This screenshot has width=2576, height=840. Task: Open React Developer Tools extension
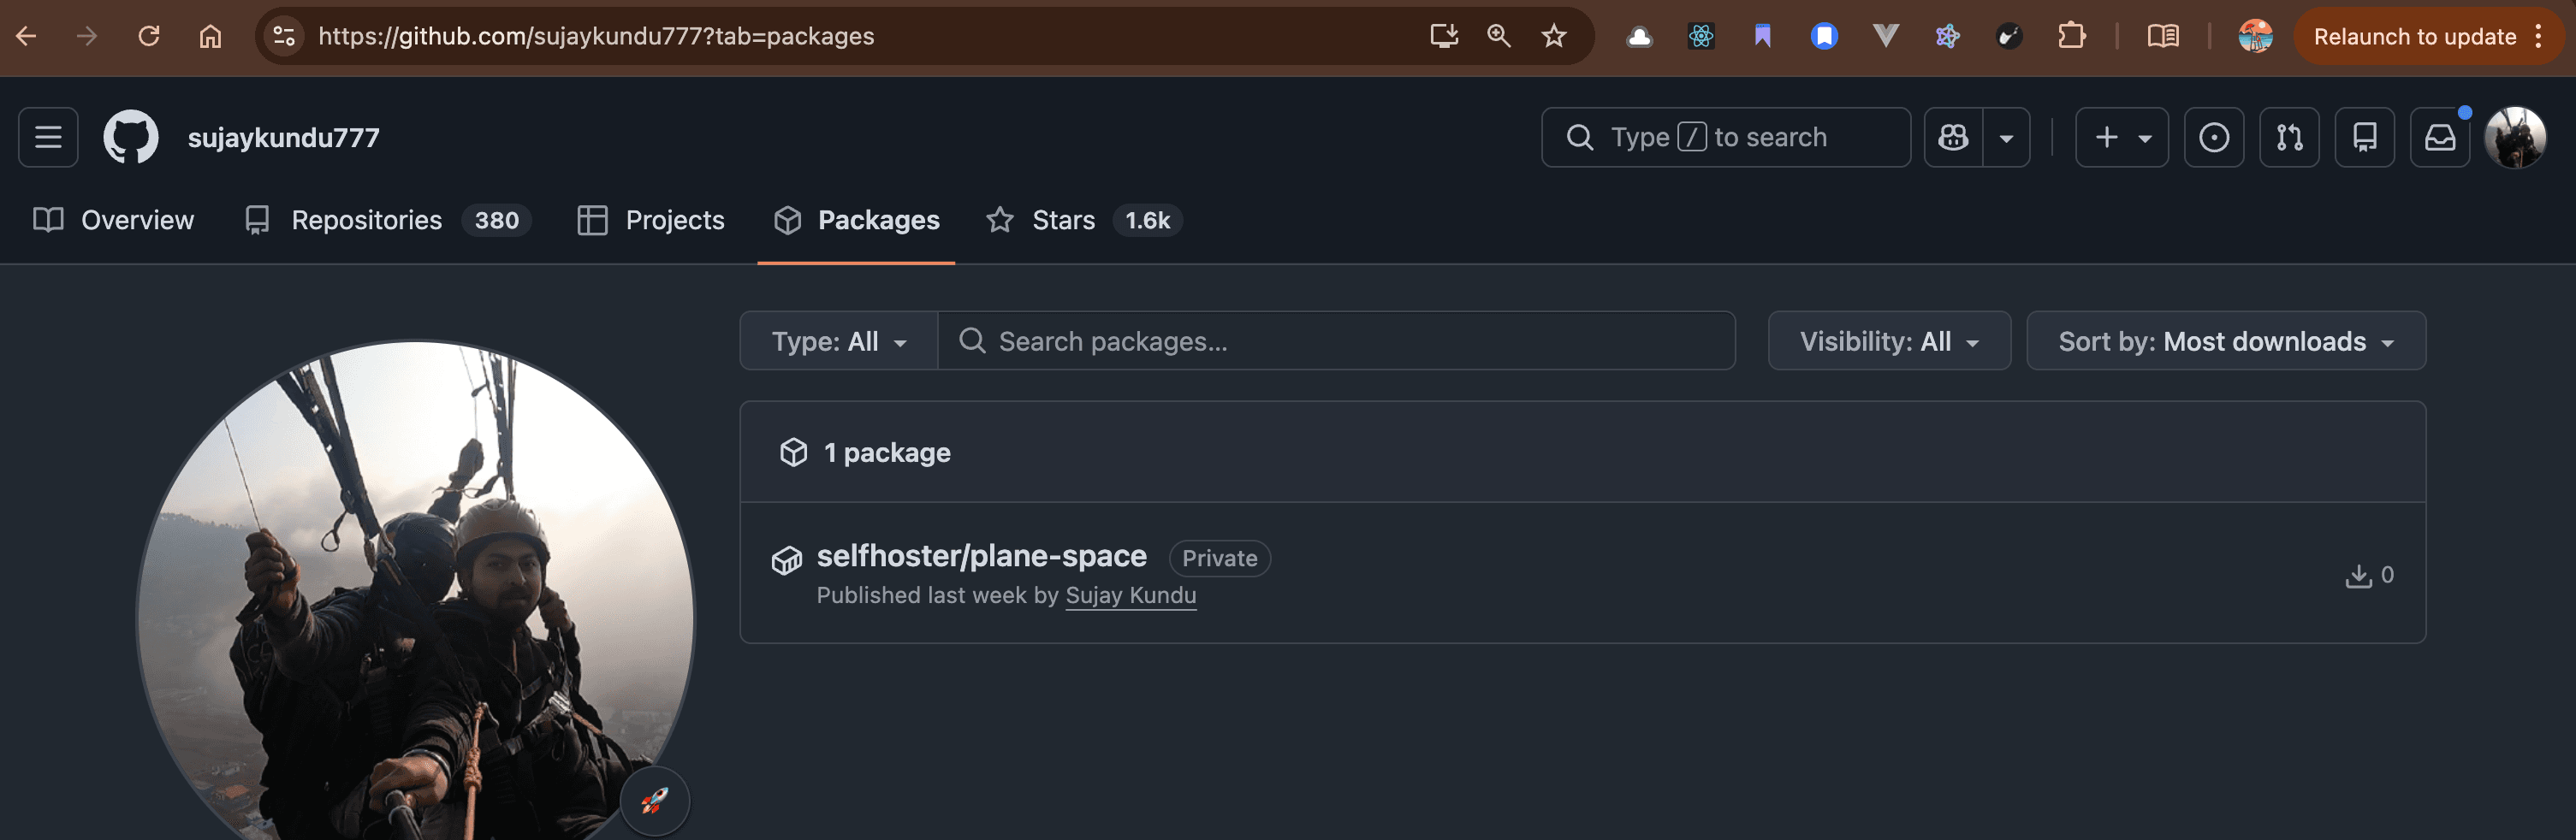1701,37
